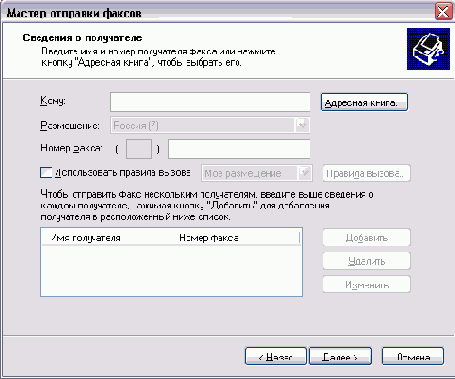Go back with the Назад button
The height and width of the screenshot is (379, 455).
pyautogui.click(x=276, y=356)
